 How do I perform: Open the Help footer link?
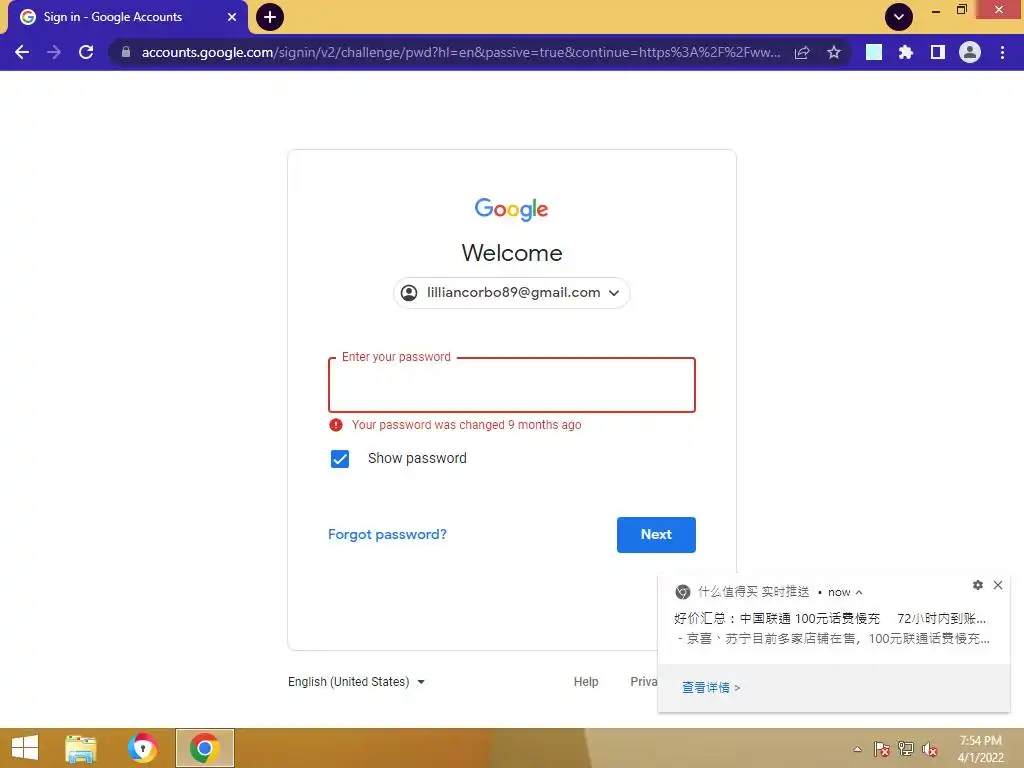[586, 682]
